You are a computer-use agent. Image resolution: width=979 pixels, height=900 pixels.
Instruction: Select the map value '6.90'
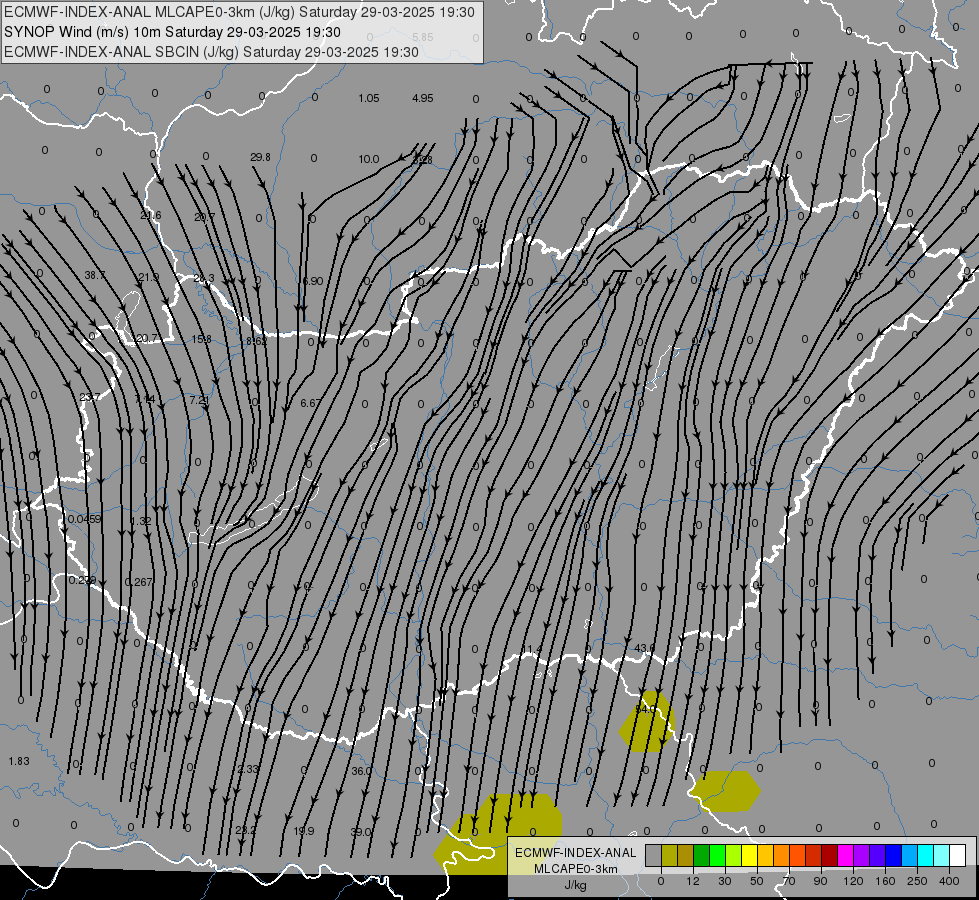pos(313,281)
